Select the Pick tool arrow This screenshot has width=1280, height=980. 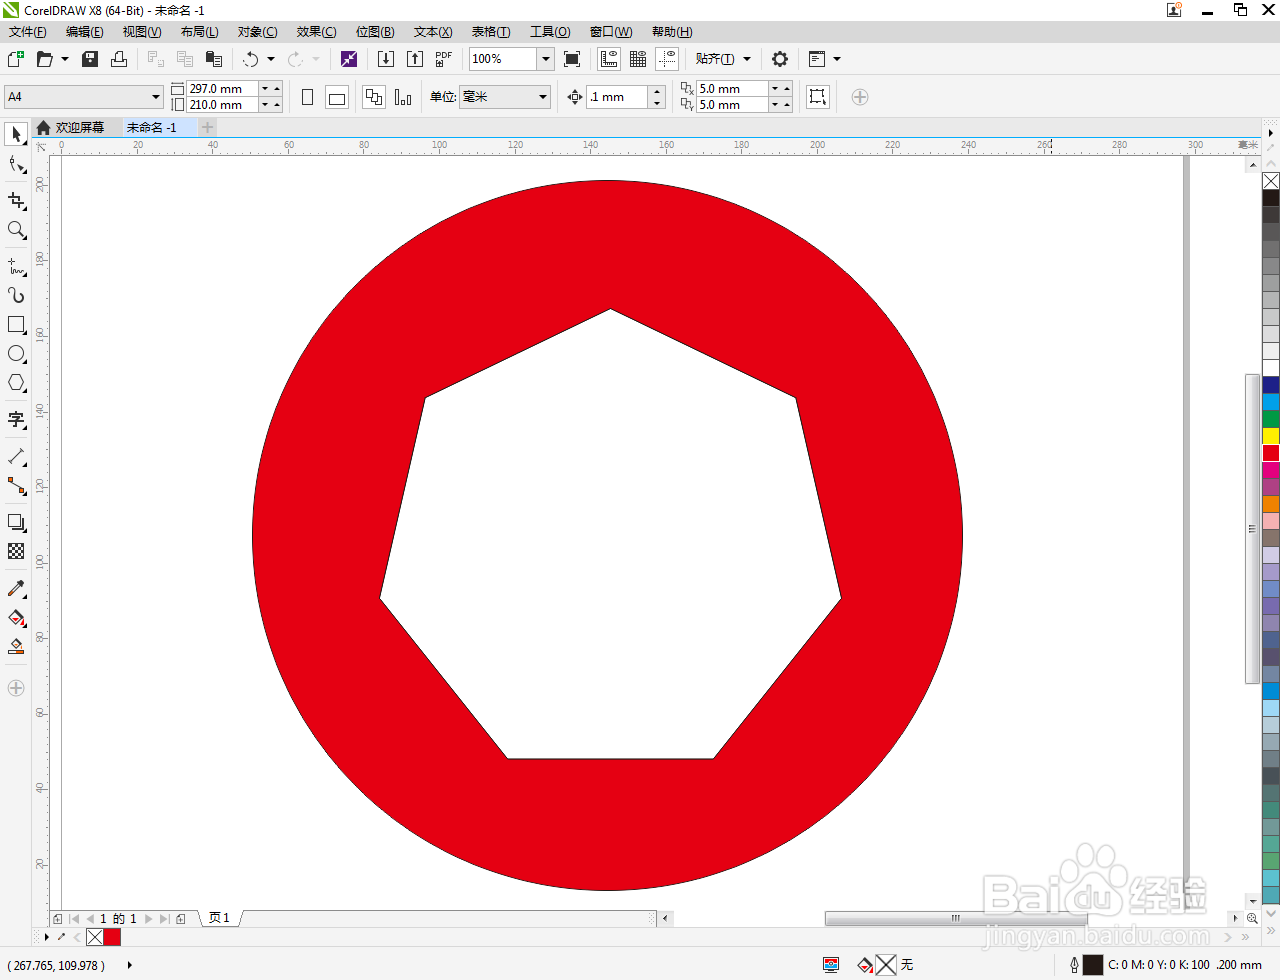16,134
